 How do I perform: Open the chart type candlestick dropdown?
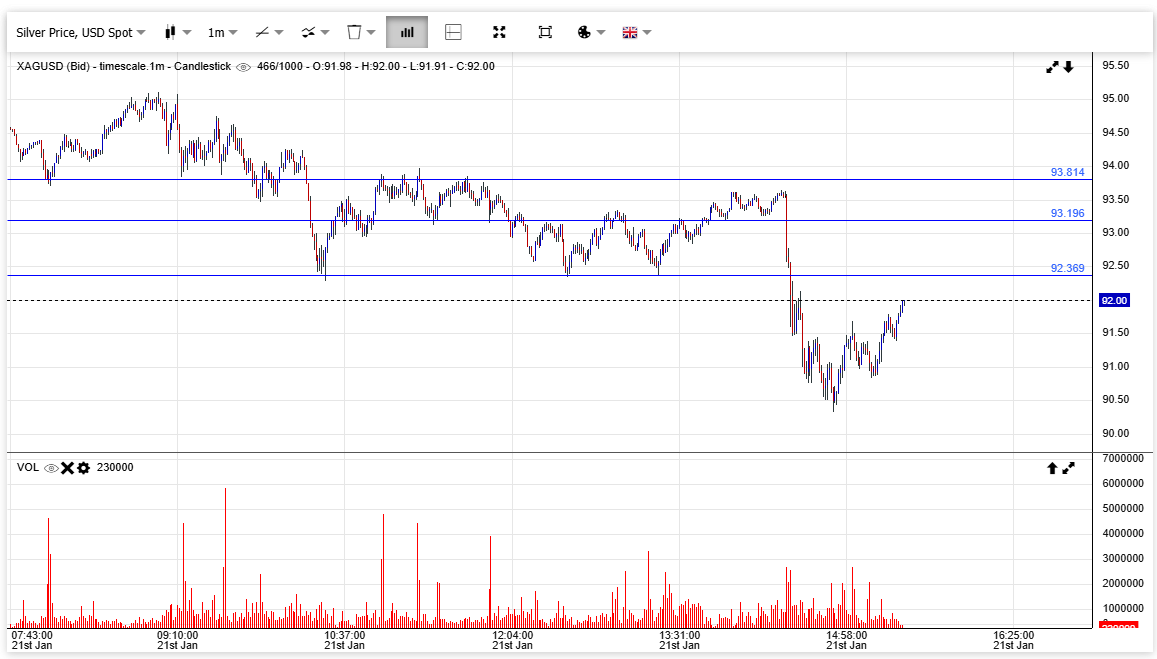point(176,32)
